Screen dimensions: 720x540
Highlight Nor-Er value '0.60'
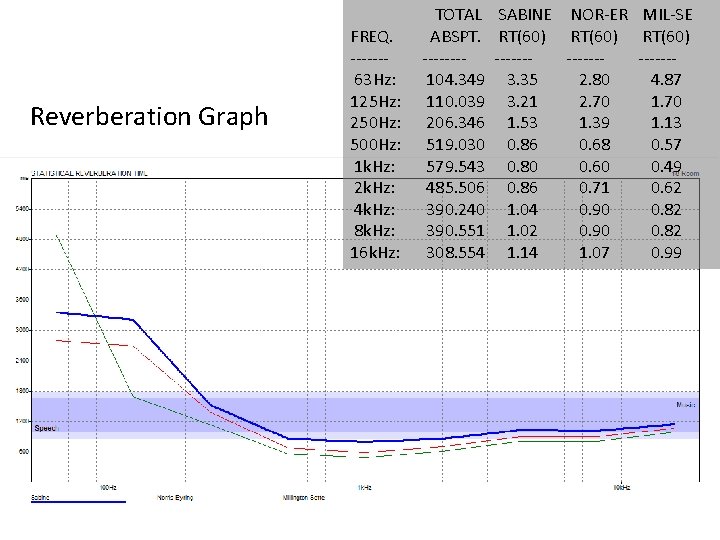594,166
